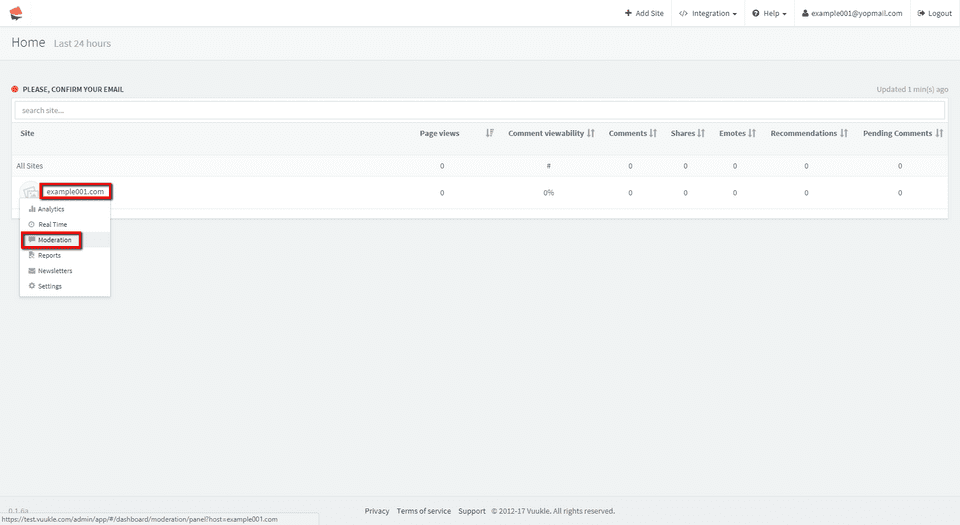Sort the Comments column using arrows
Viewport: 960px width, 525px height.
pos(653,133)
